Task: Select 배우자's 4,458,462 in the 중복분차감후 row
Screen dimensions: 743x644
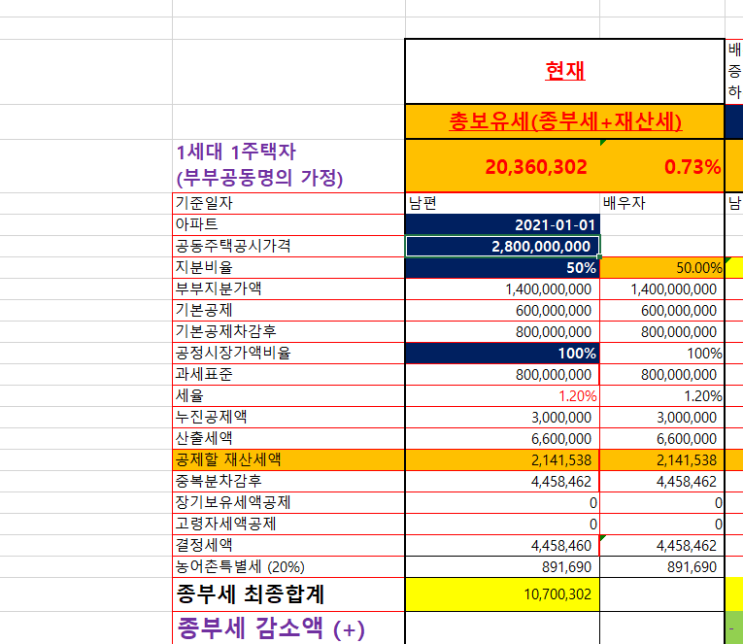Action: (x=662, y=481)
